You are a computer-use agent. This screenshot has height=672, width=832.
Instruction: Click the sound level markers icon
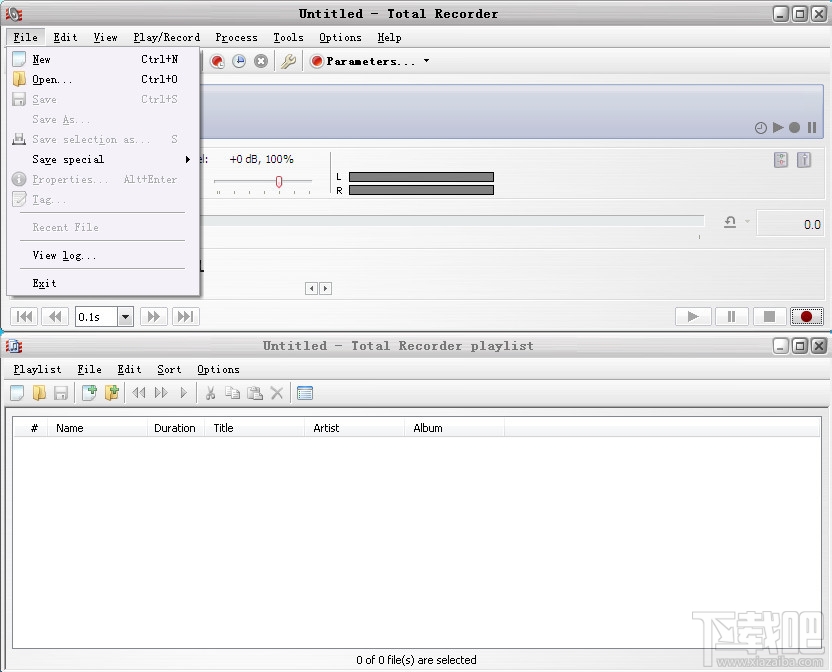point(781,159)
